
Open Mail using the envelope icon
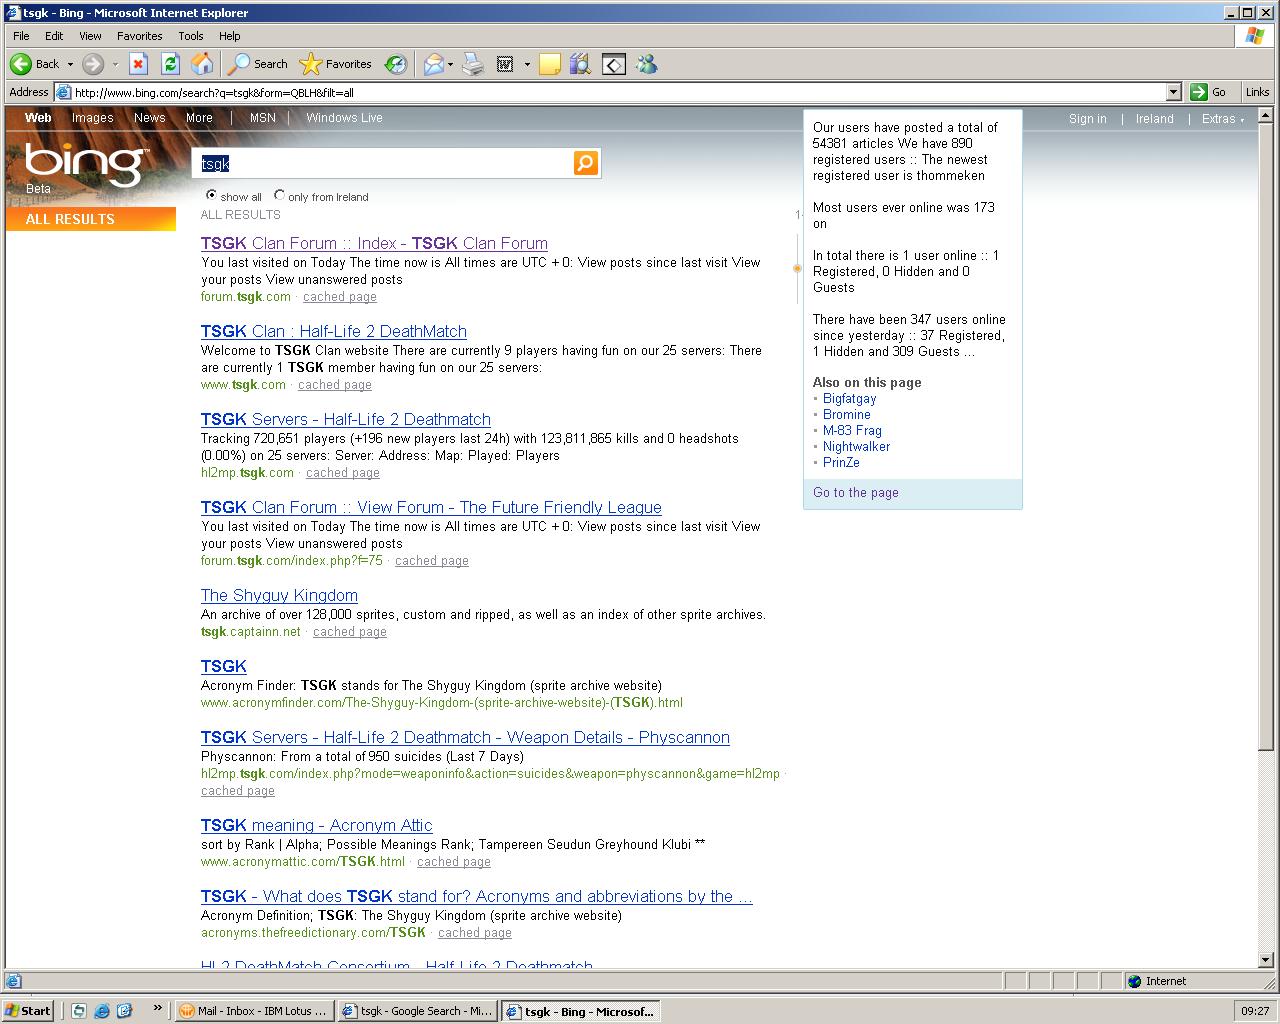432,64
